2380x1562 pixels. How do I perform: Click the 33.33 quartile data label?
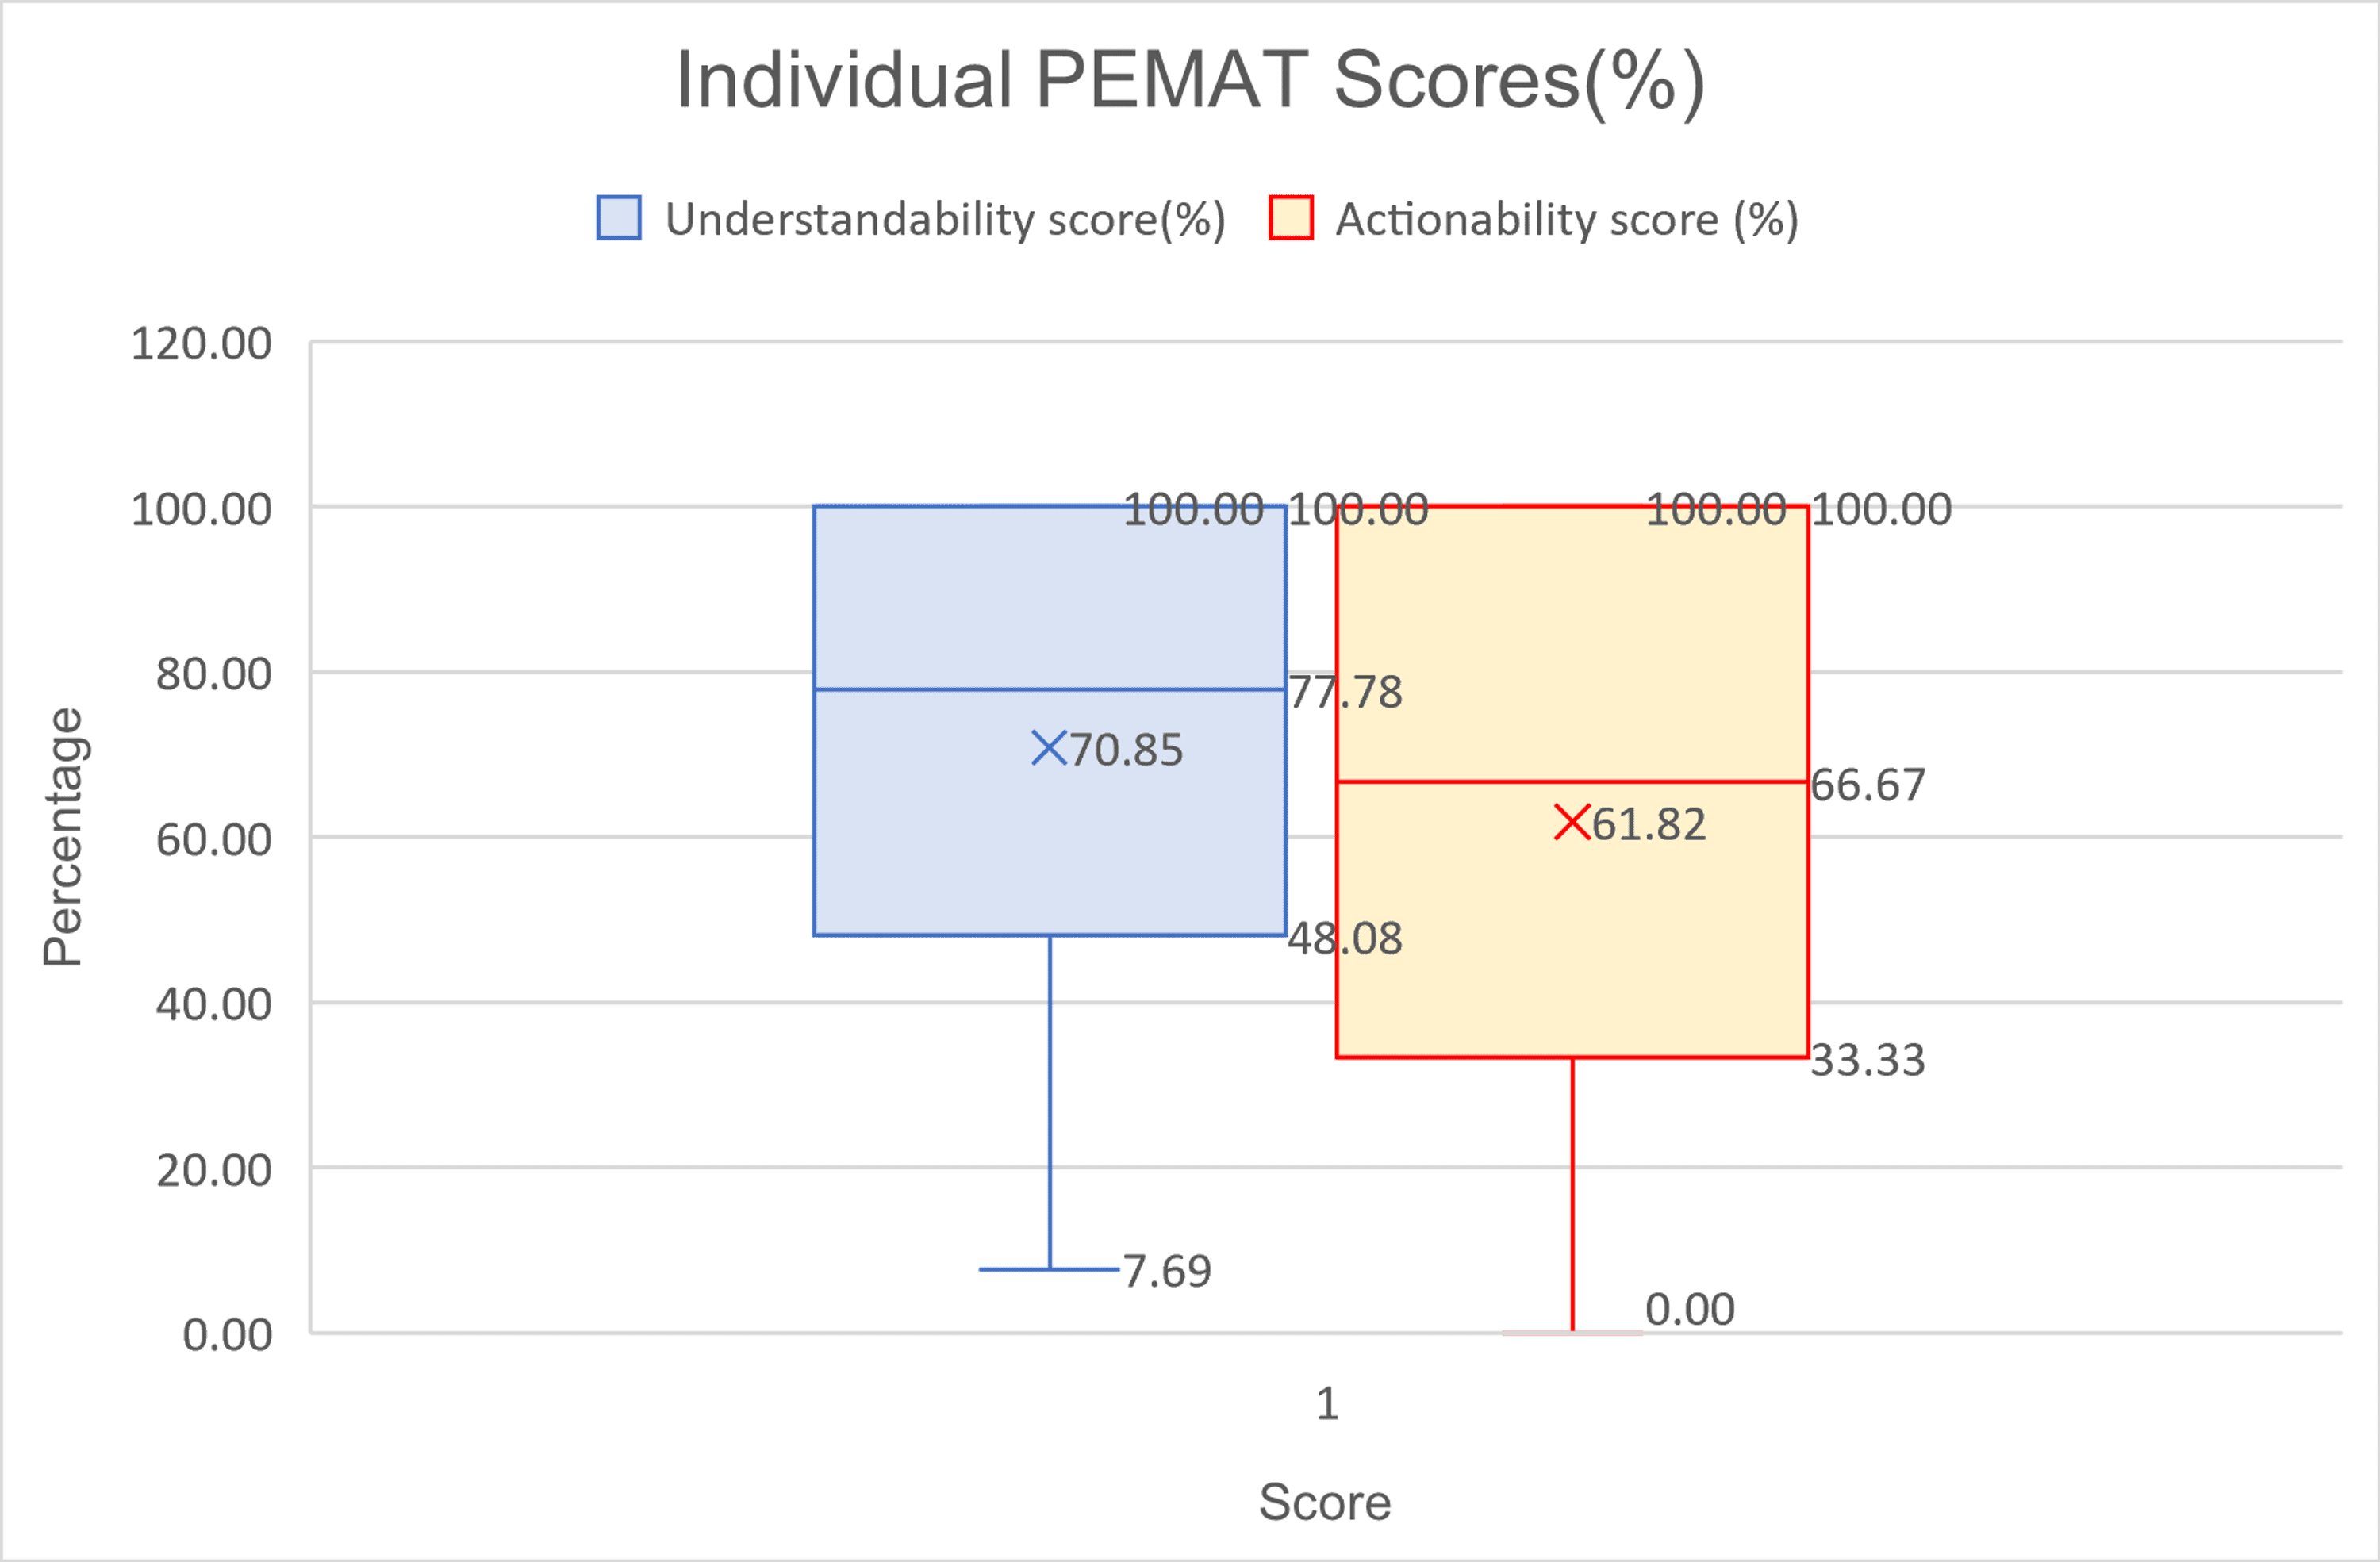[1867, 1060]
